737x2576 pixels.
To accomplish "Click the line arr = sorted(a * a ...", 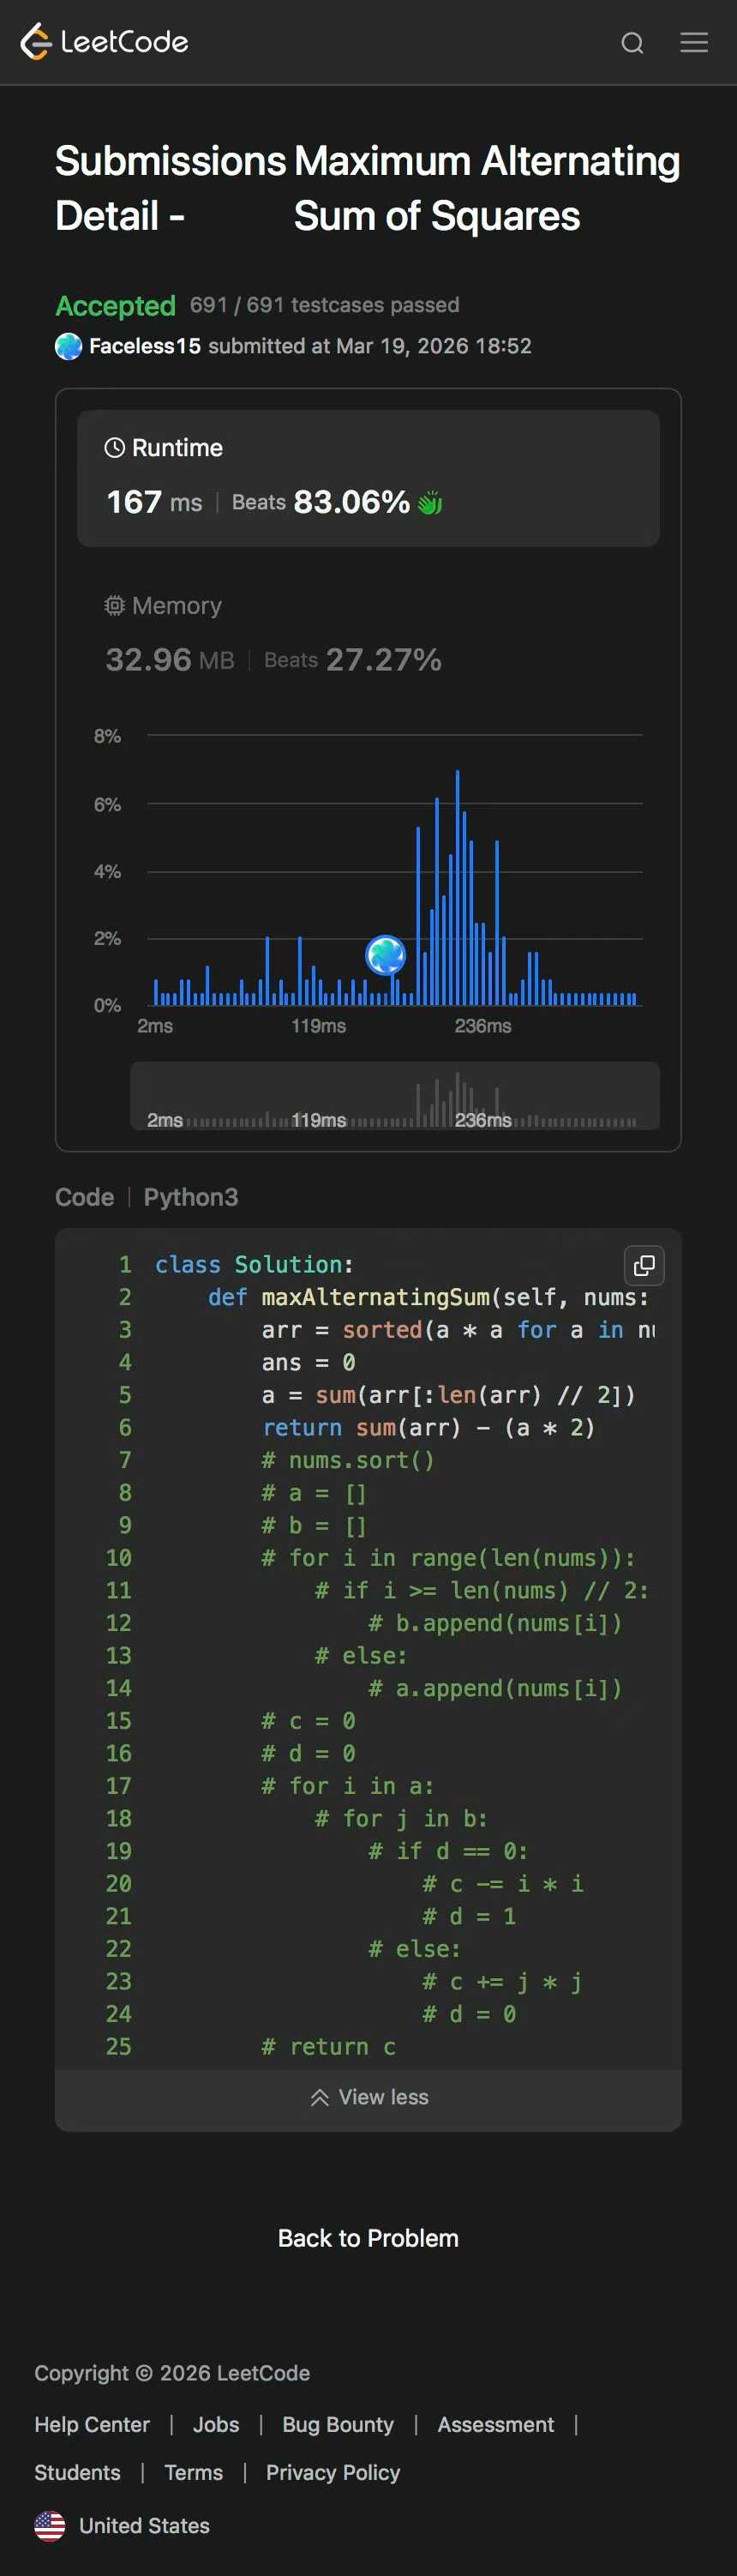I will pos(458,1329).
